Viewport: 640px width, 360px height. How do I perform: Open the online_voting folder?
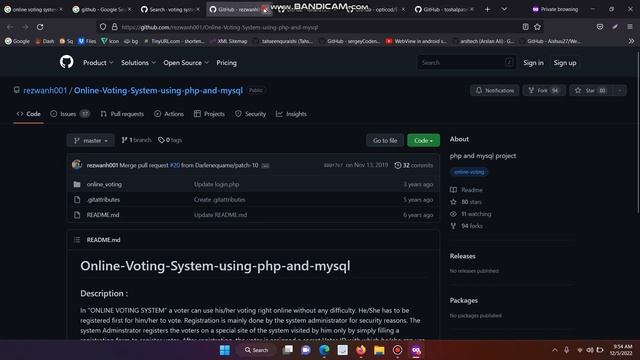104,184
